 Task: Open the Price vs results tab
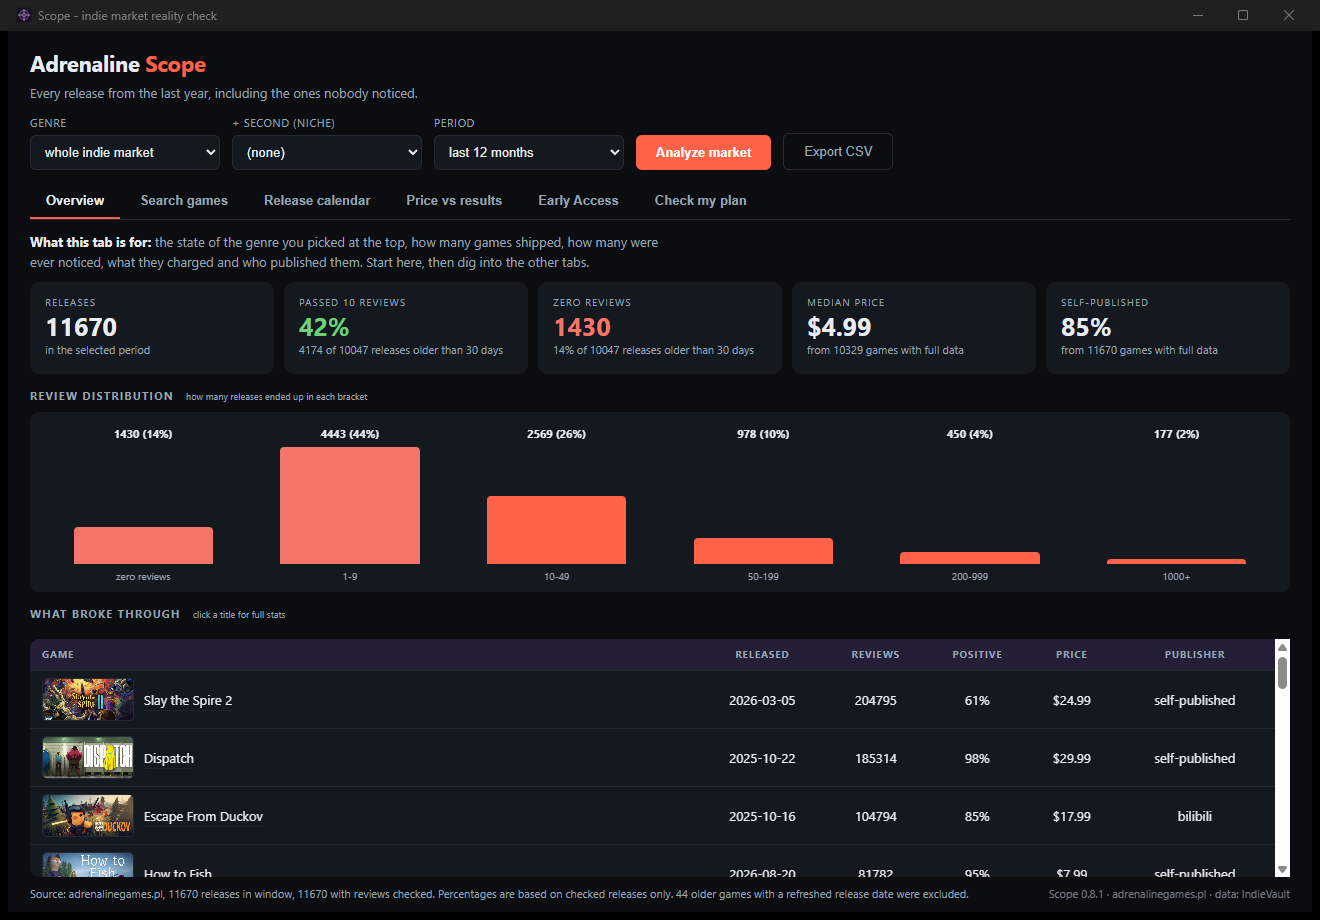tap(454, 200)
